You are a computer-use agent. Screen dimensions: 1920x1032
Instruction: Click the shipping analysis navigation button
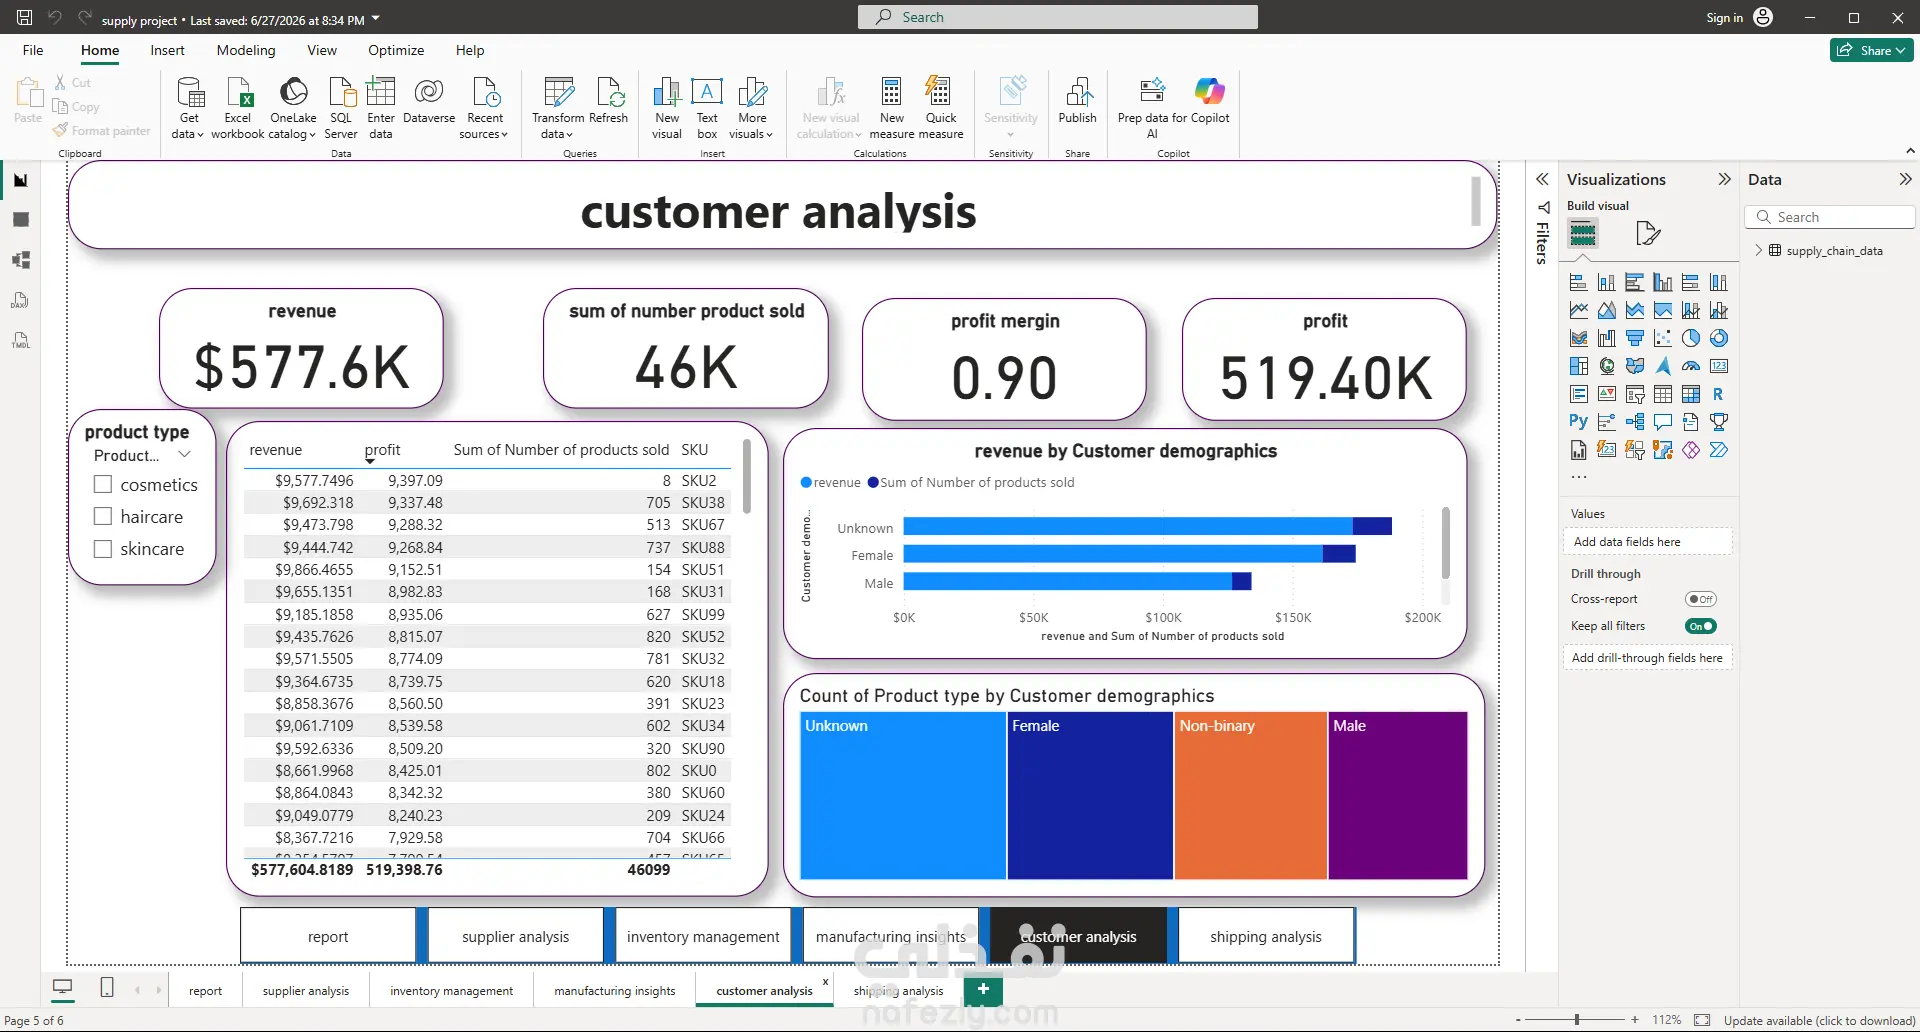point(1266,936)
